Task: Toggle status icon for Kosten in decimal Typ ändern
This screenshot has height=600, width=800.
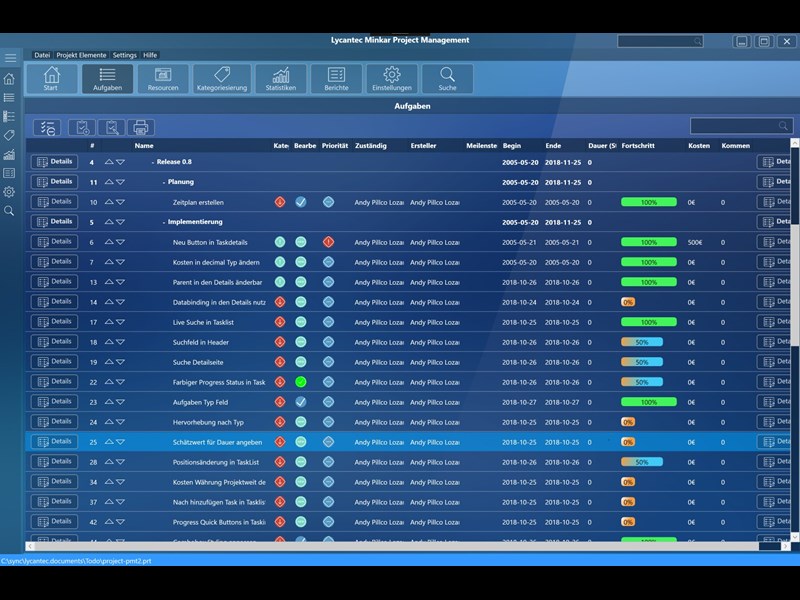Action: click(301, 262)
